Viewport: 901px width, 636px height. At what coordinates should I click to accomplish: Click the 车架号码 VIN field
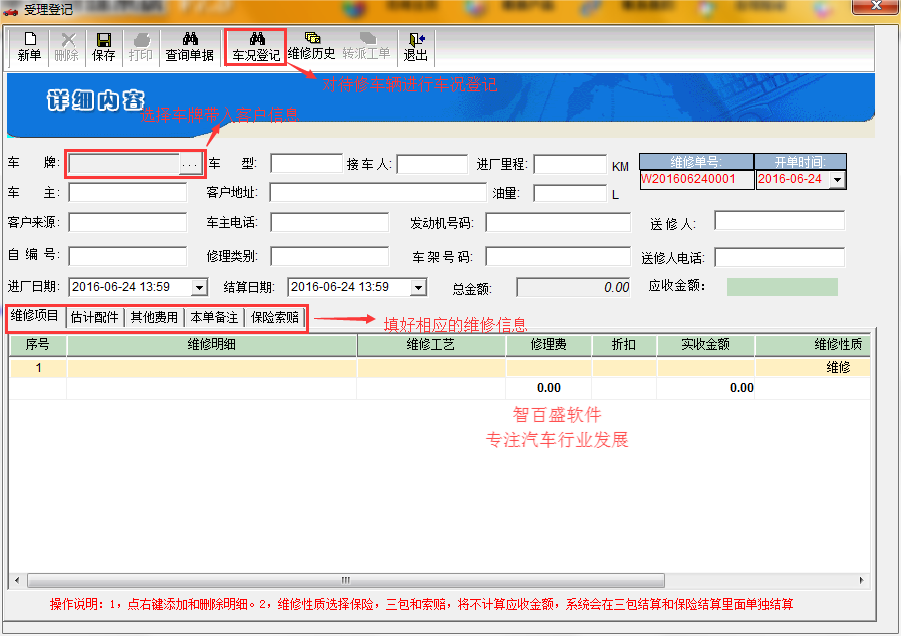pos(558,256)
